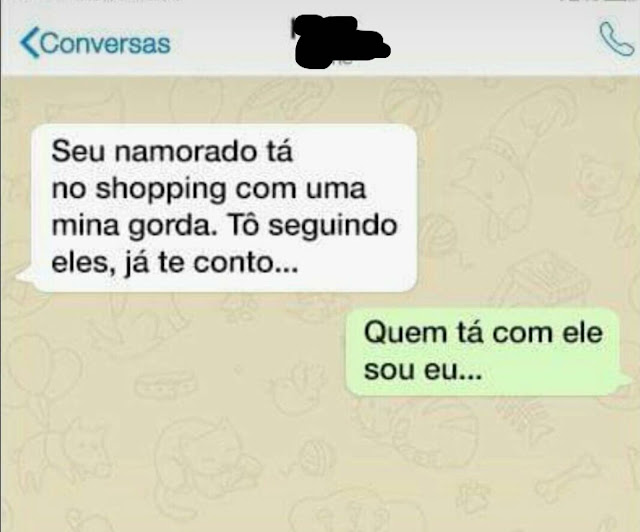This screenshot has height=532, width=640.
Task: Click the word "shopping" in the message
Action: (x=161, y=190)
